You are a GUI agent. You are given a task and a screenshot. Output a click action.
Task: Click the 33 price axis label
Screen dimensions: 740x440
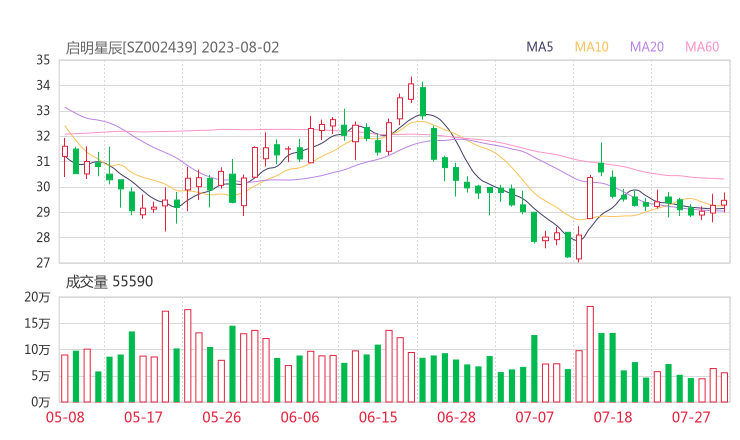click(43, 111)
